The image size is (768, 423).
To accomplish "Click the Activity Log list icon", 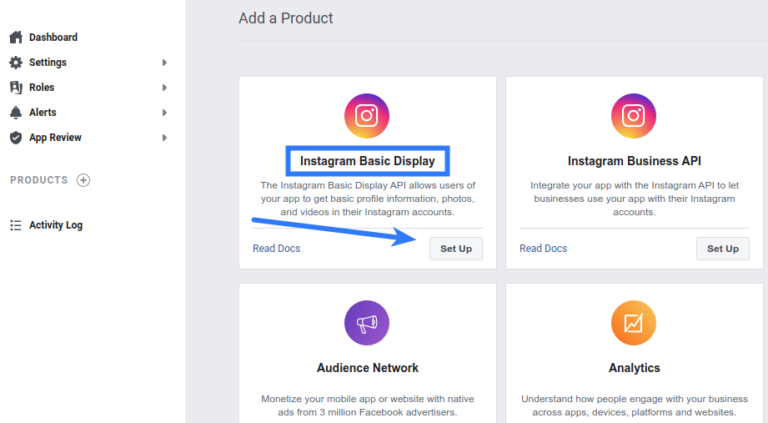I will [x=15, y=225].
